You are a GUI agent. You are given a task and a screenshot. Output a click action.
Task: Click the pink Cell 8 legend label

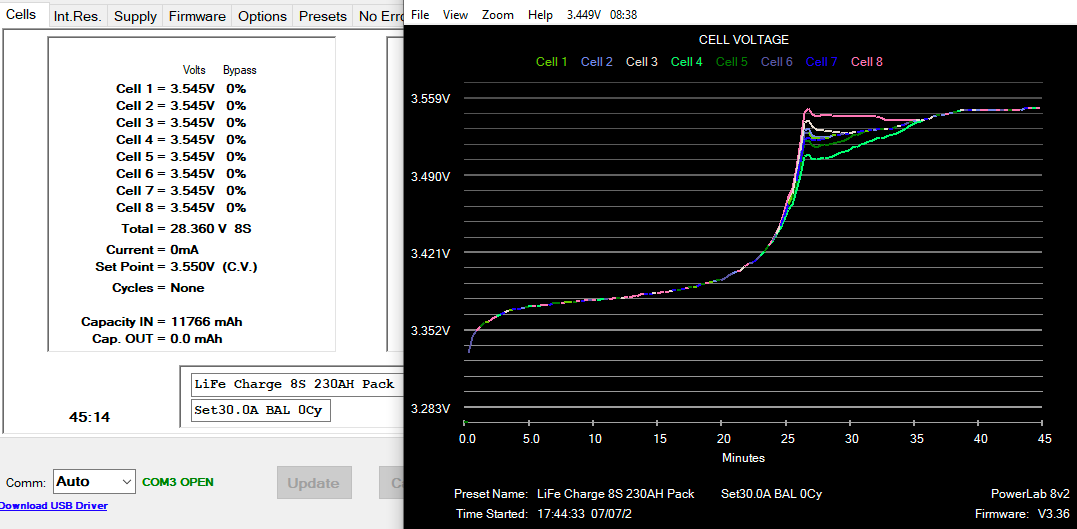[x=866, y=62]
